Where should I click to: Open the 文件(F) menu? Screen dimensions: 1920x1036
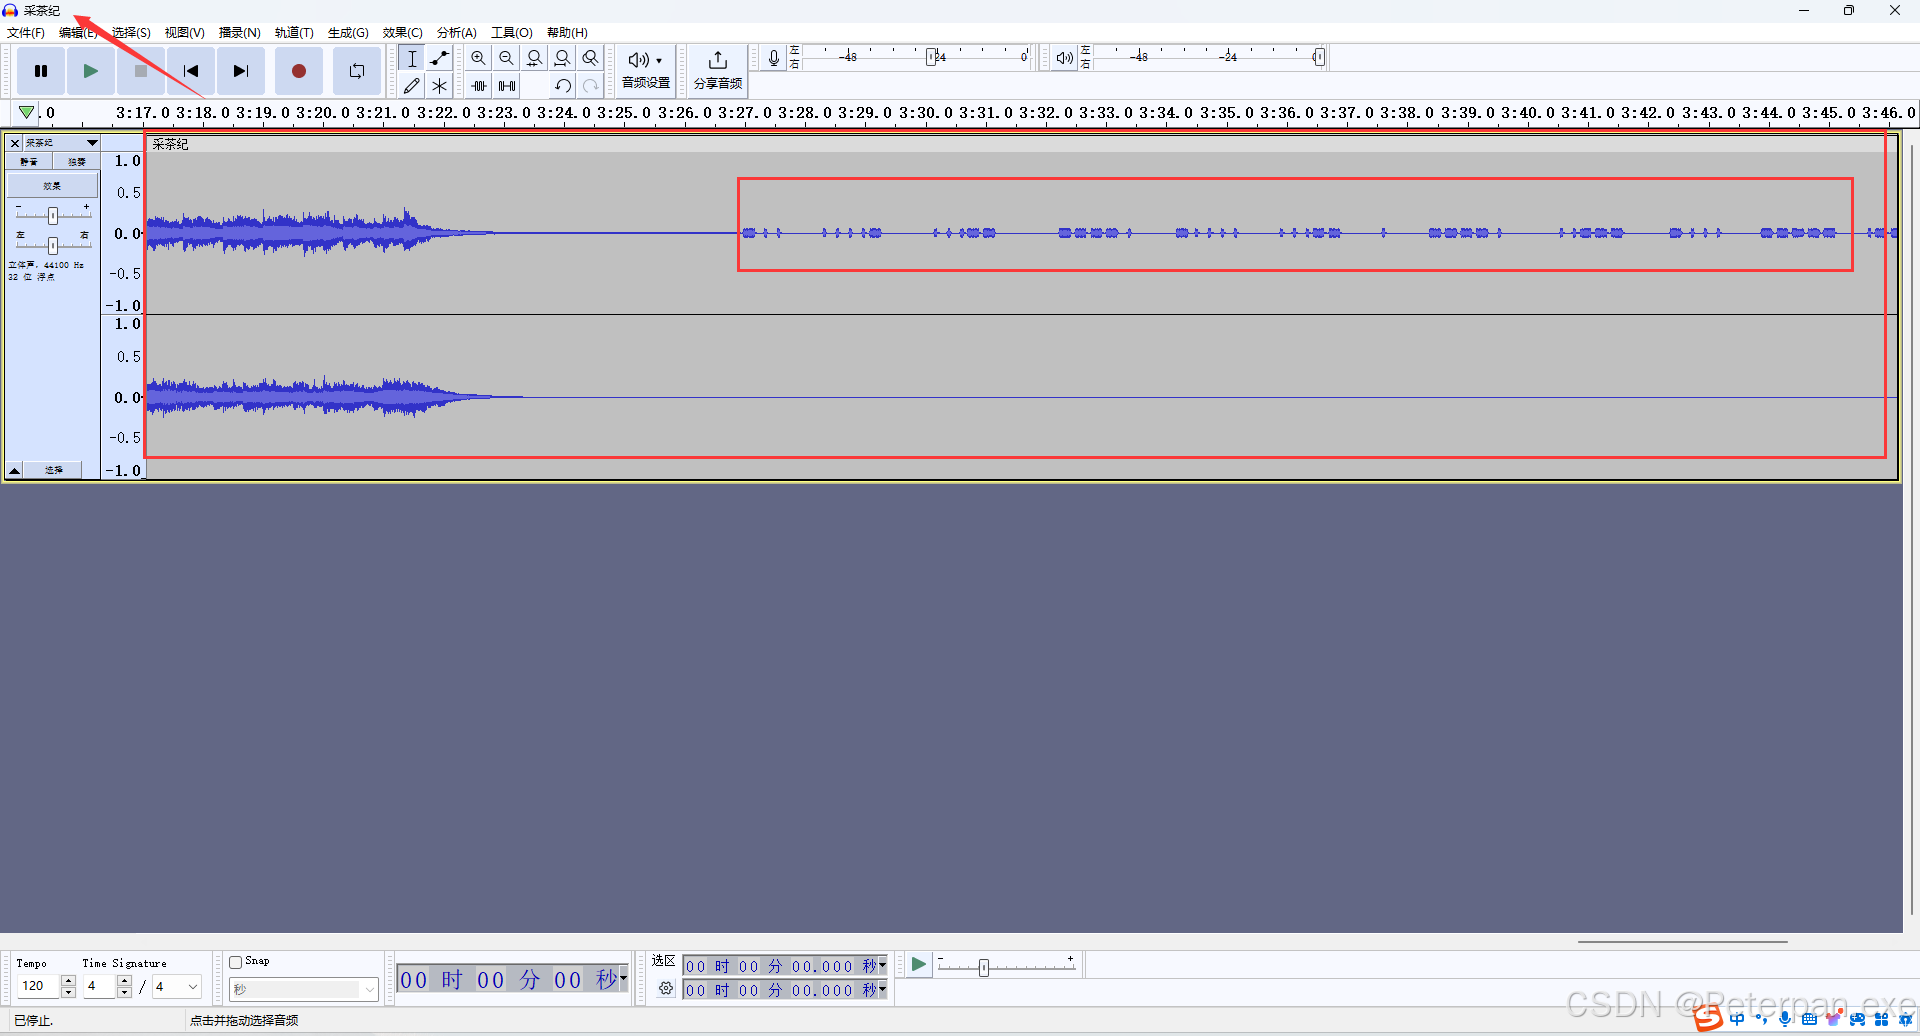coord(26,33)
